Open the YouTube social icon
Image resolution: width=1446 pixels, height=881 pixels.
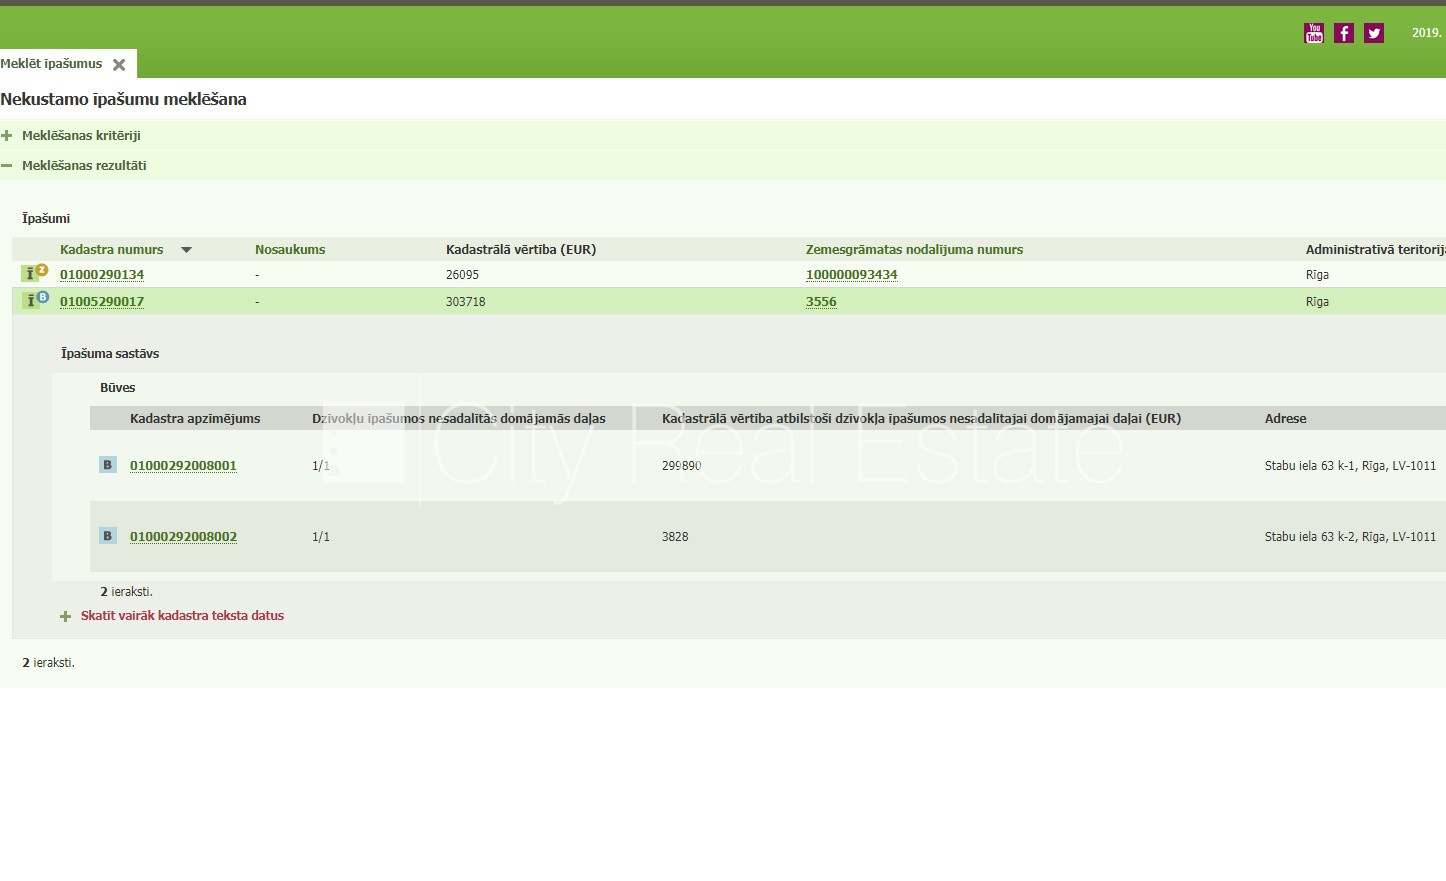pyautogui.click(x=1314, y=34)
